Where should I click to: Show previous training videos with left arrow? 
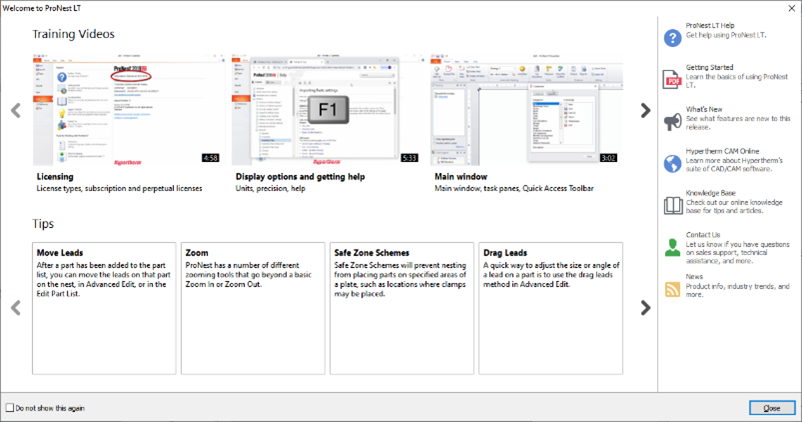[x=16, y=110]
